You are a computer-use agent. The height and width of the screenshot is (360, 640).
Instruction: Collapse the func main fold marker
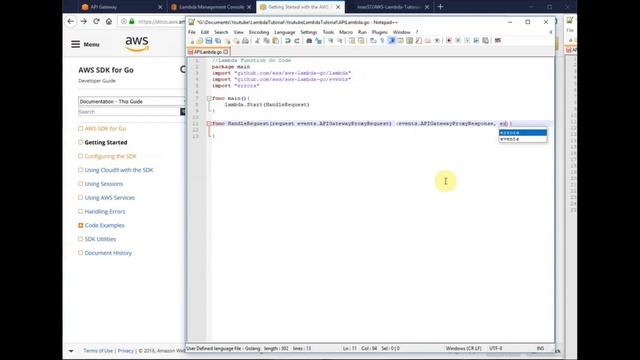(x=209, y=98)
